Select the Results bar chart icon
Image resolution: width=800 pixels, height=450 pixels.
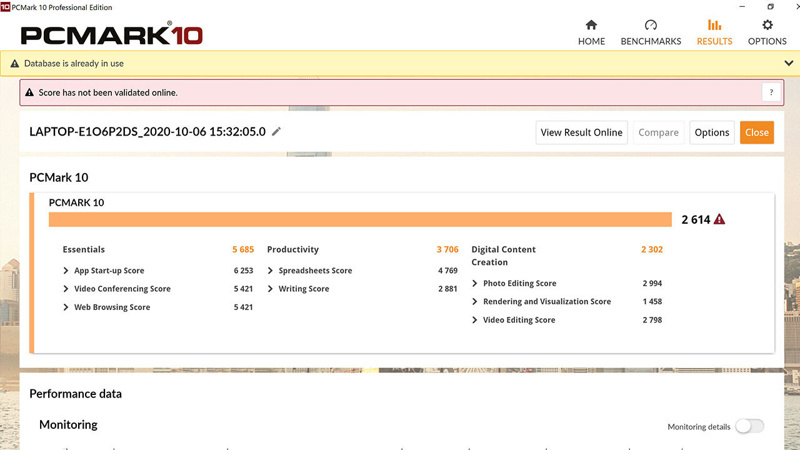click(714, 24)
